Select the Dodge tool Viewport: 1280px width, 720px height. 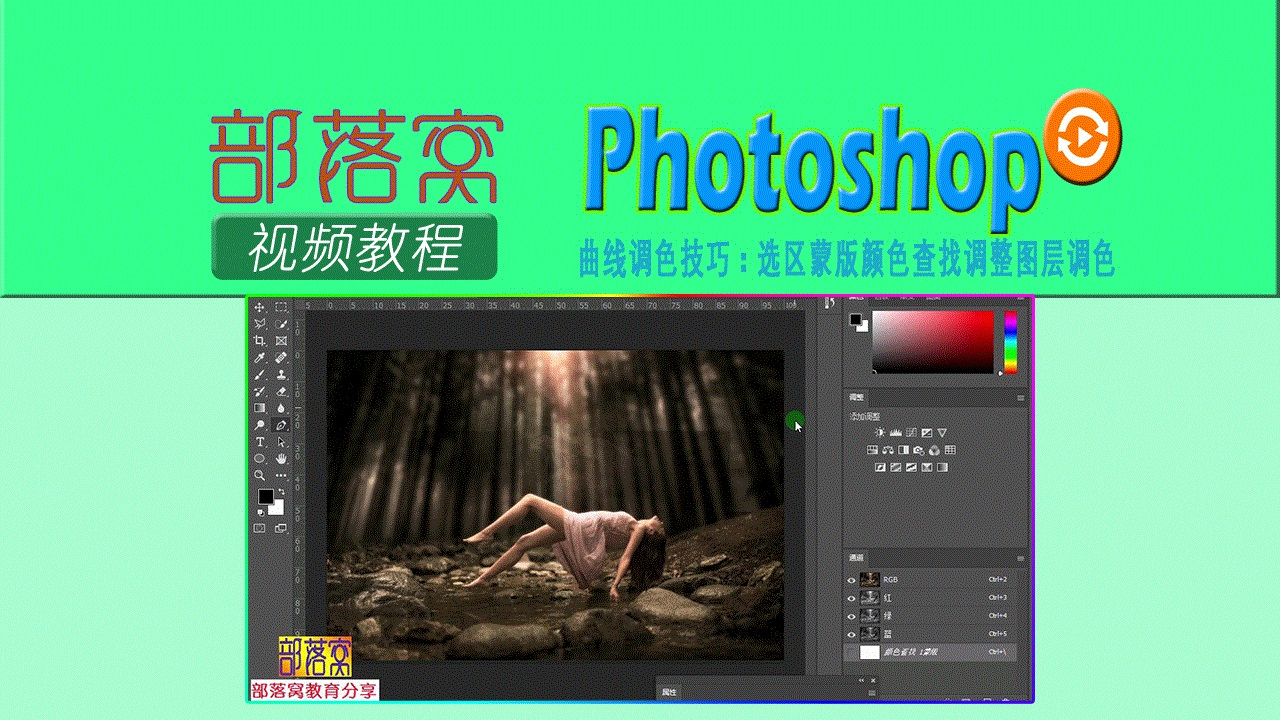pos(260,425)
